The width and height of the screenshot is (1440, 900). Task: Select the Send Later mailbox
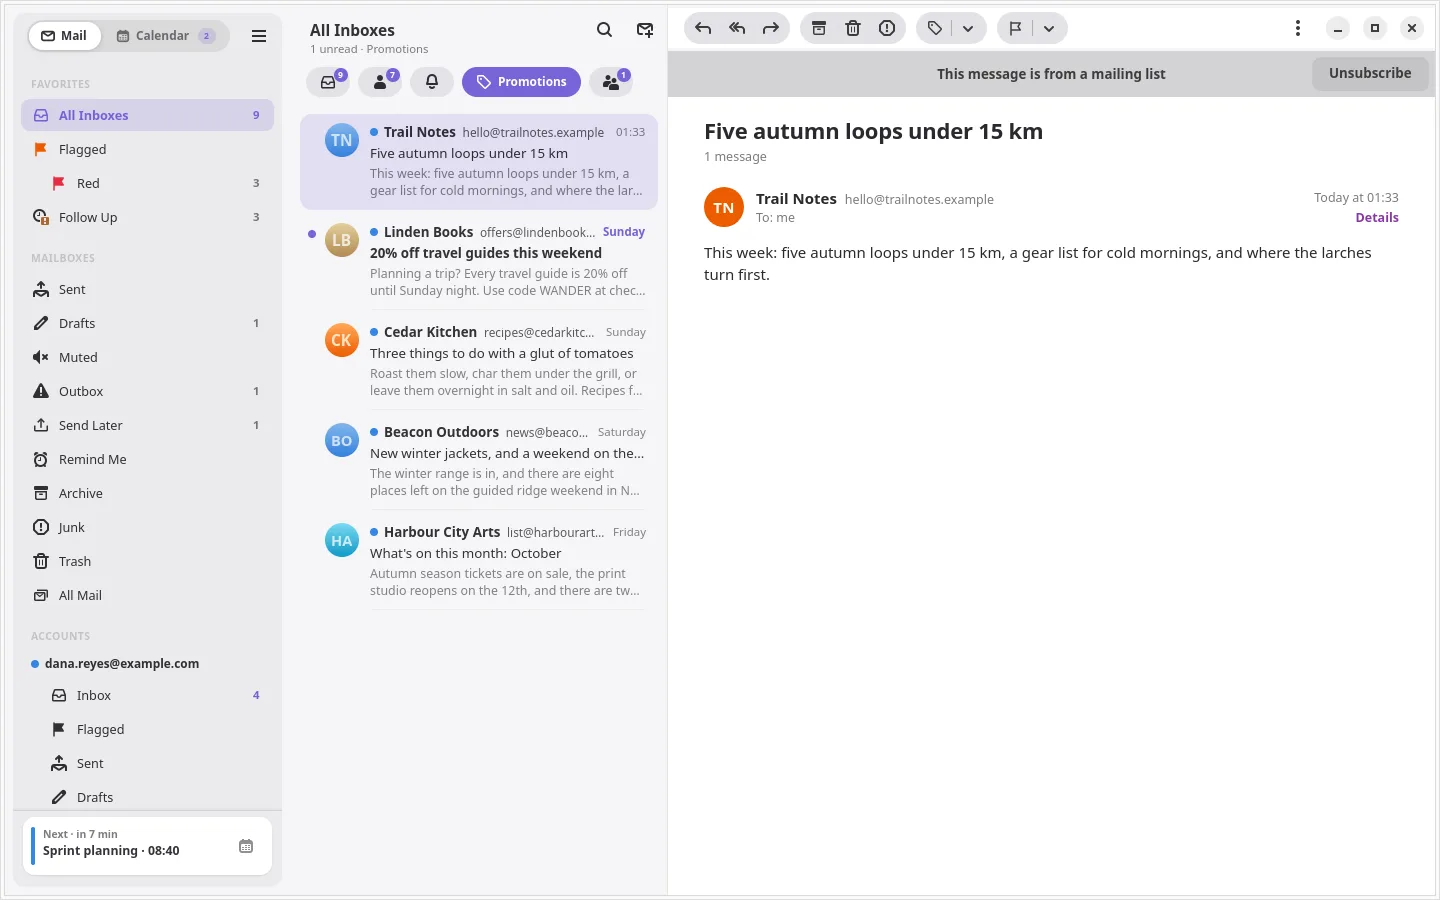point(147,425)
